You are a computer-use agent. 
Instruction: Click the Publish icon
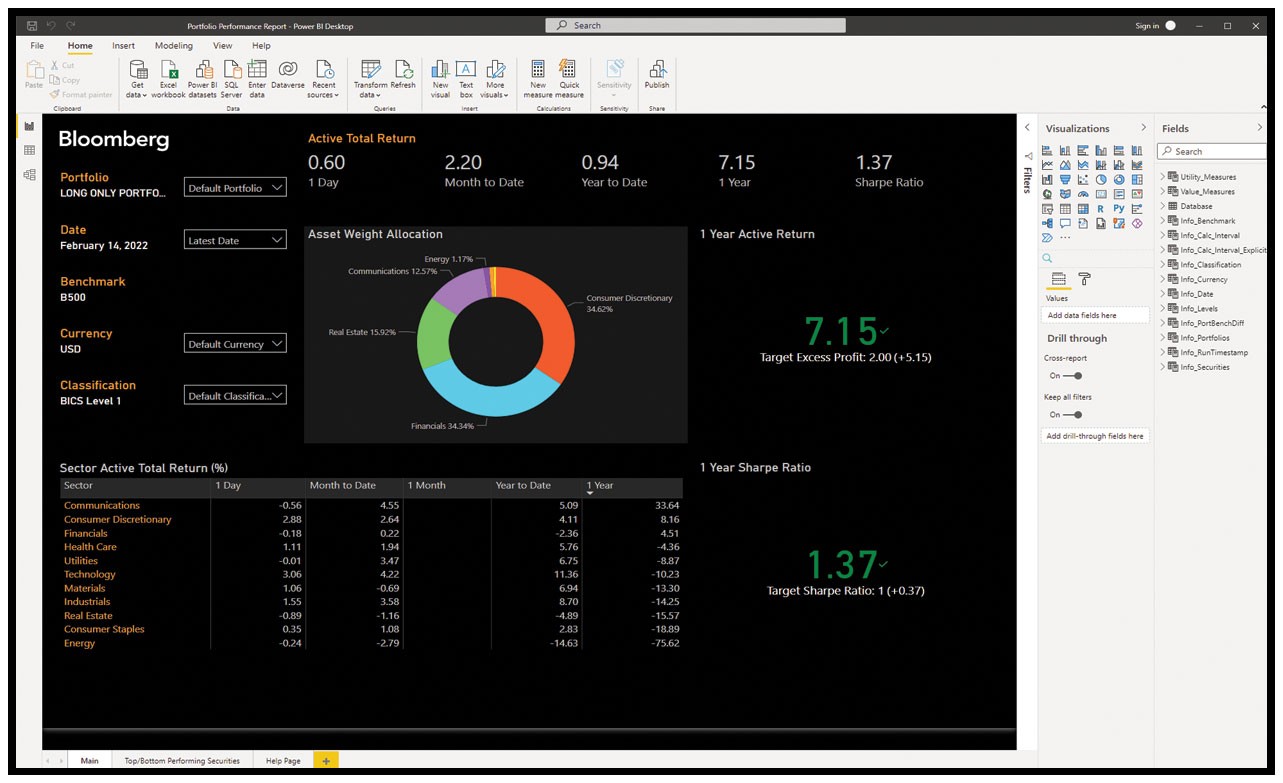coord(657,78)
